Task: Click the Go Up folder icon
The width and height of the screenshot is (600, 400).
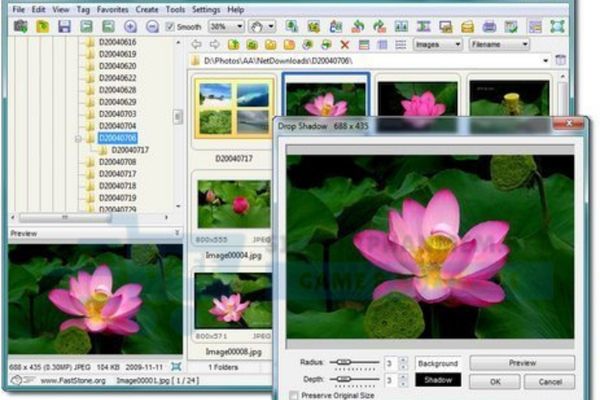Action: (x=233, y=44)
